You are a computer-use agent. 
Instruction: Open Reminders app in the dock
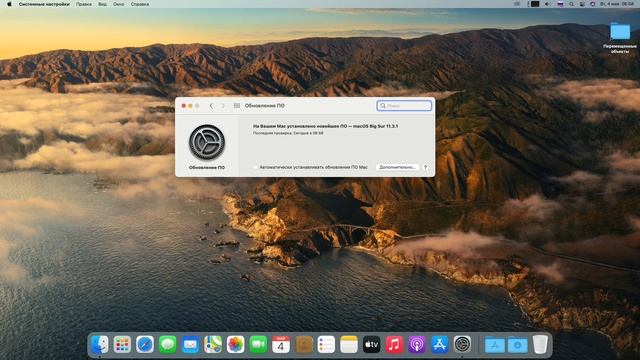[x=326, y=344]
